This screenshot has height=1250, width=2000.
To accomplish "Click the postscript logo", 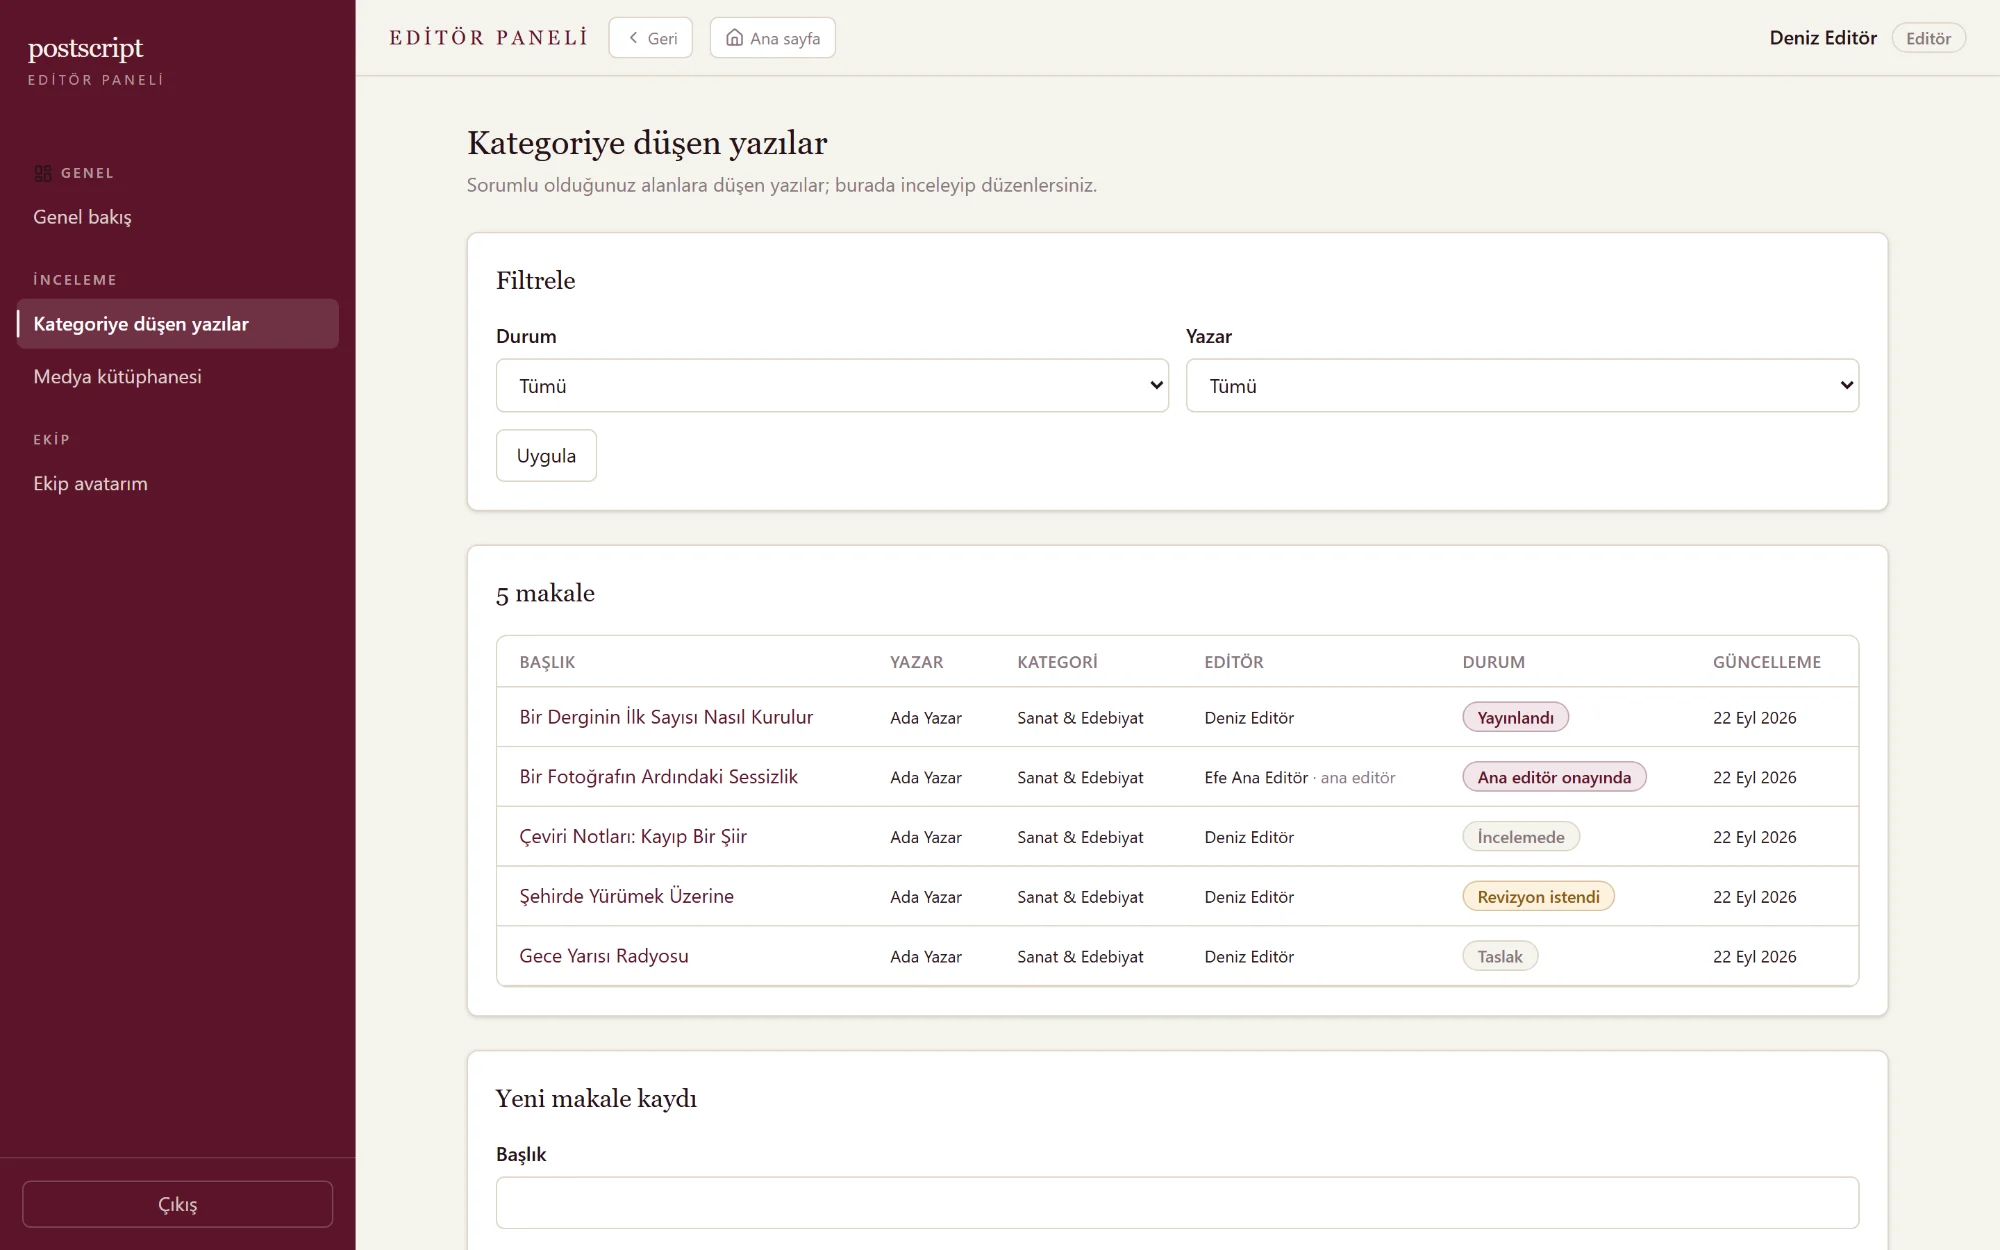I will (85, 48).
